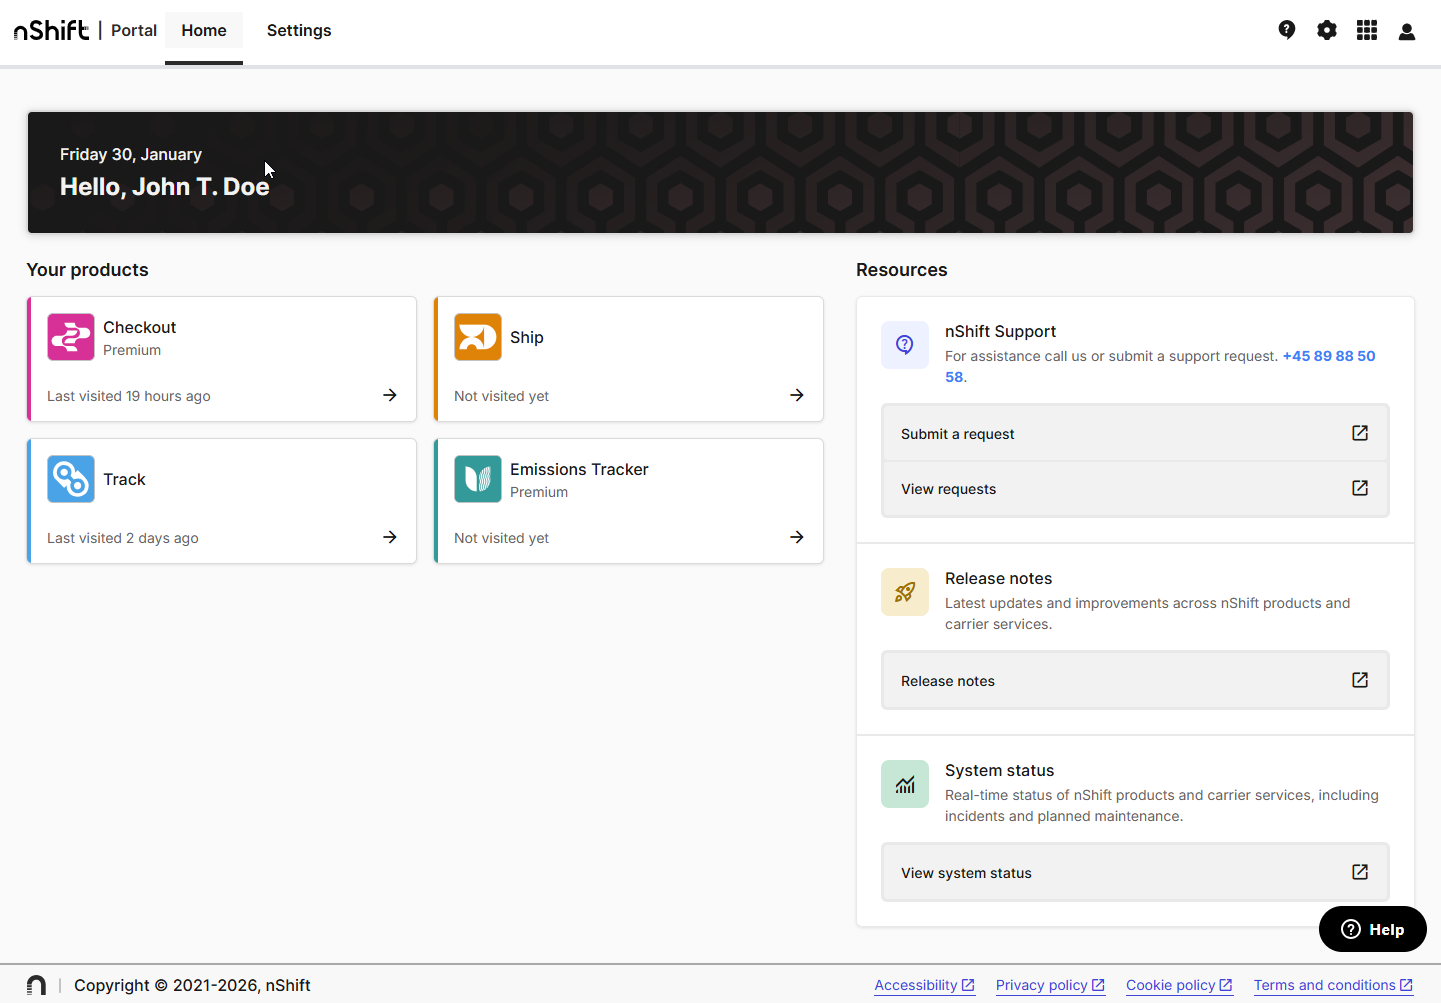The width and height of the screenshot is (1441, 1003).
Task: Click the Emissions Tracker leaf icon
Action: pos(478,479)
